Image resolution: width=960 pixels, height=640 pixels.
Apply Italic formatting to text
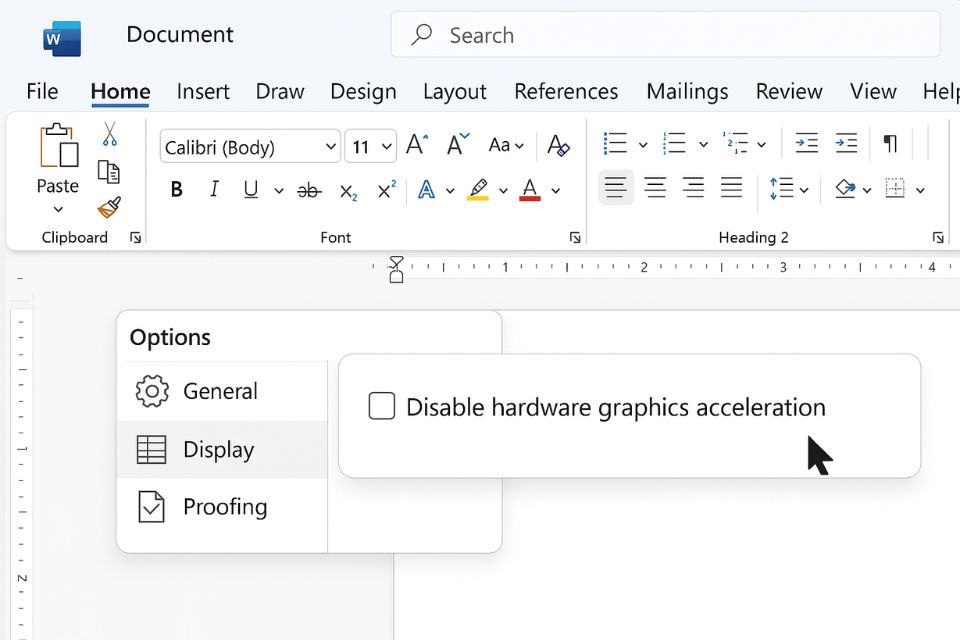(x=213, y=190)
